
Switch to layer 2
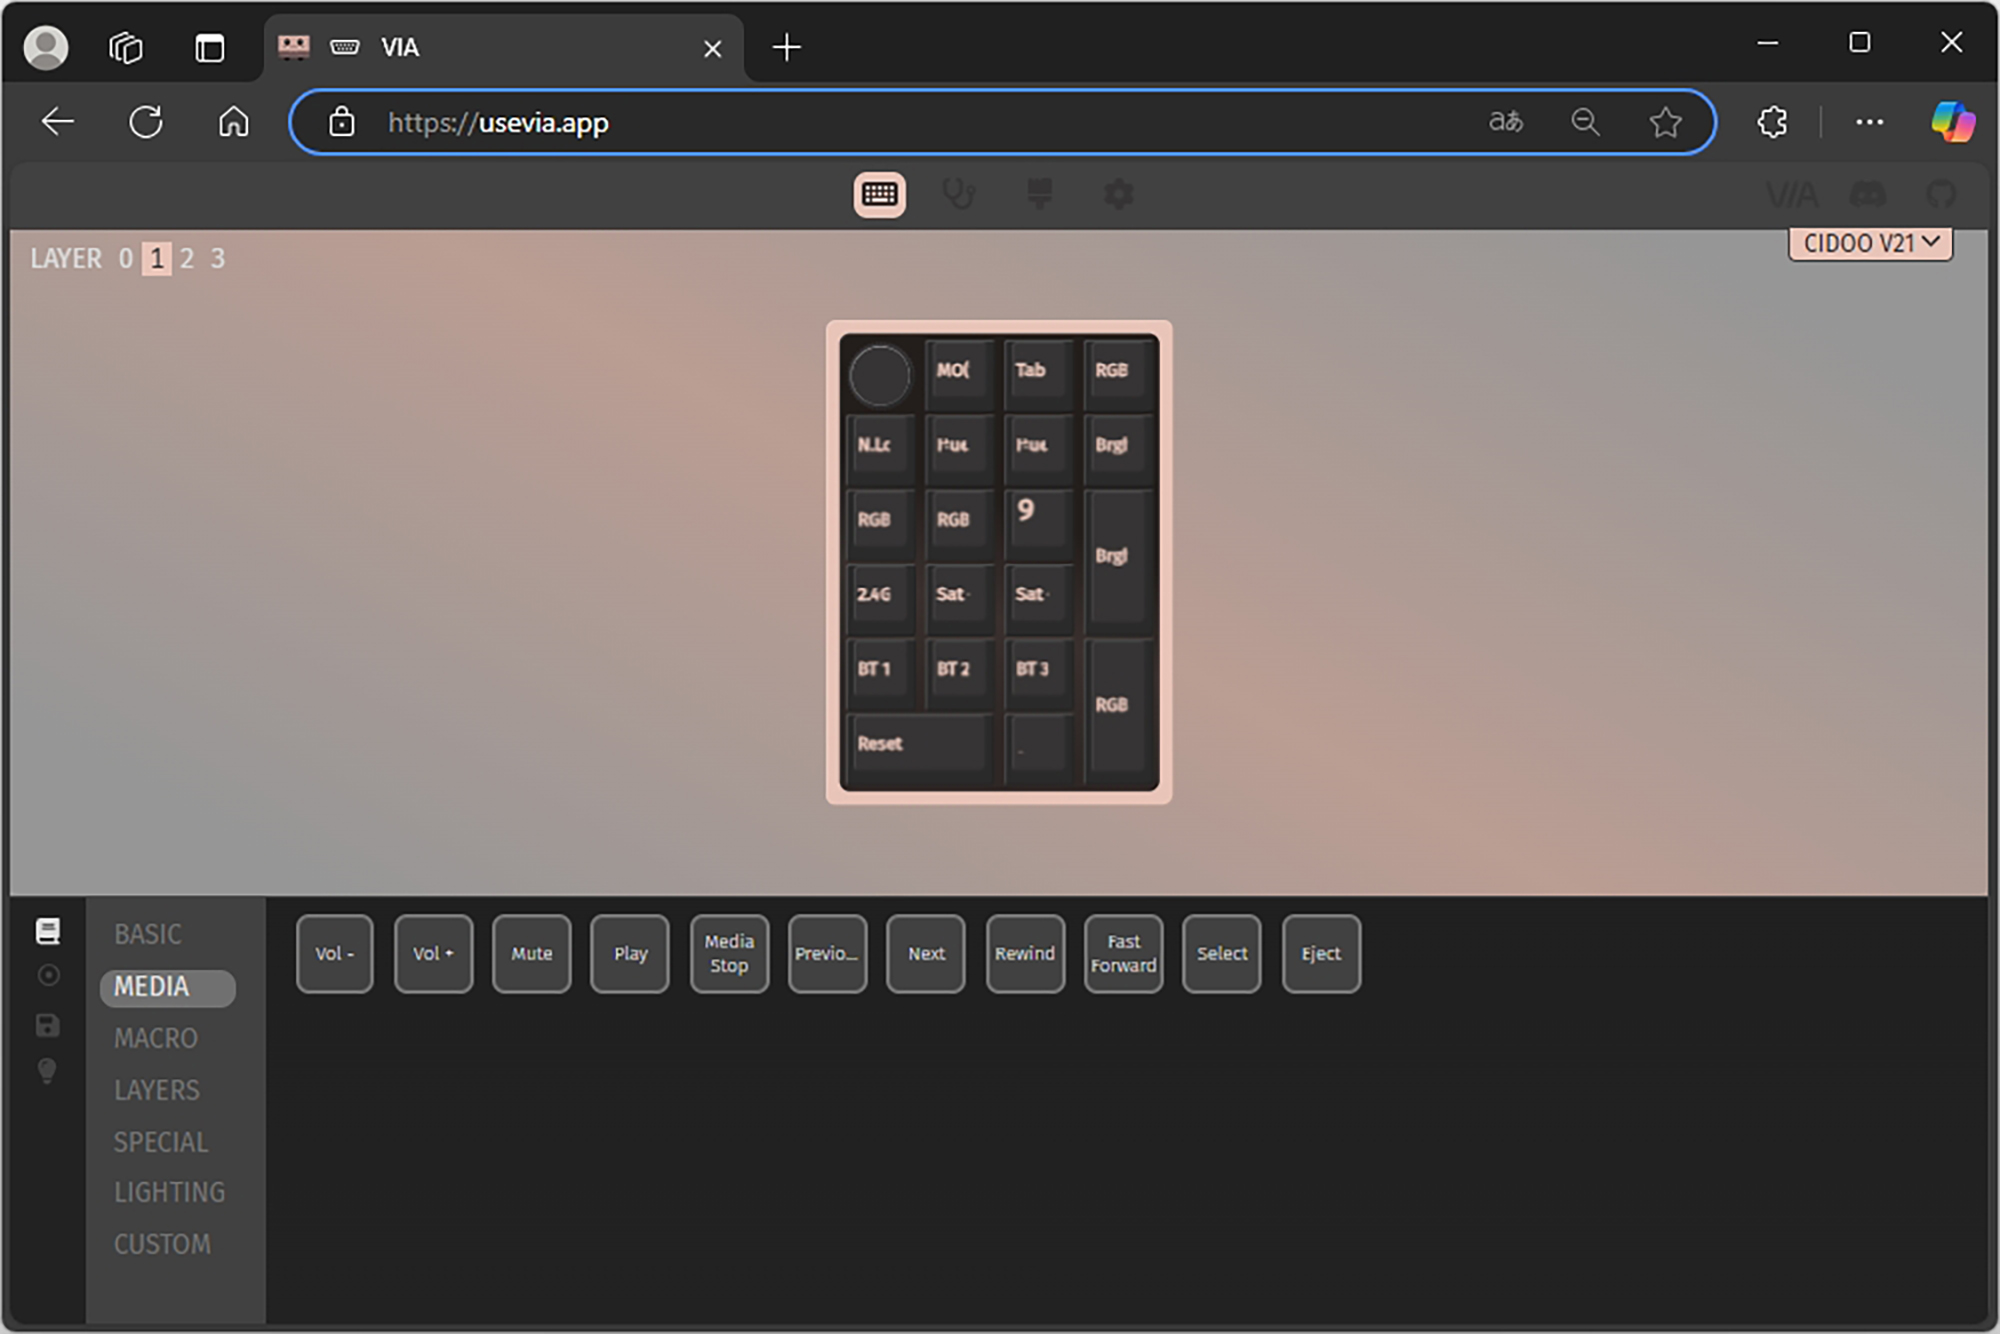click(x=187, y=259)
